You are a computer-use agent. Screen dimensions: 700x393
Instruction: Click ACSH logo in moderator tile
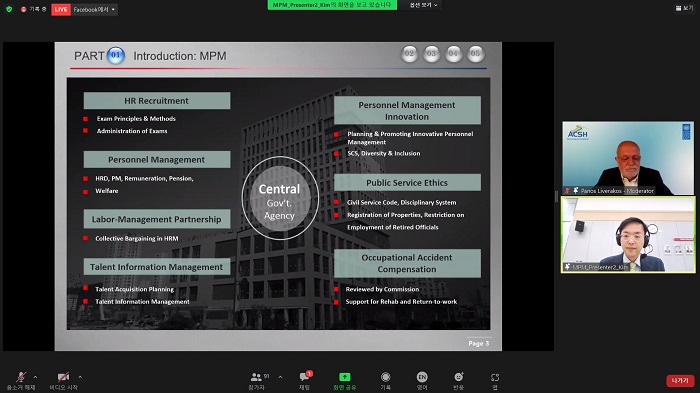point(578,132)
